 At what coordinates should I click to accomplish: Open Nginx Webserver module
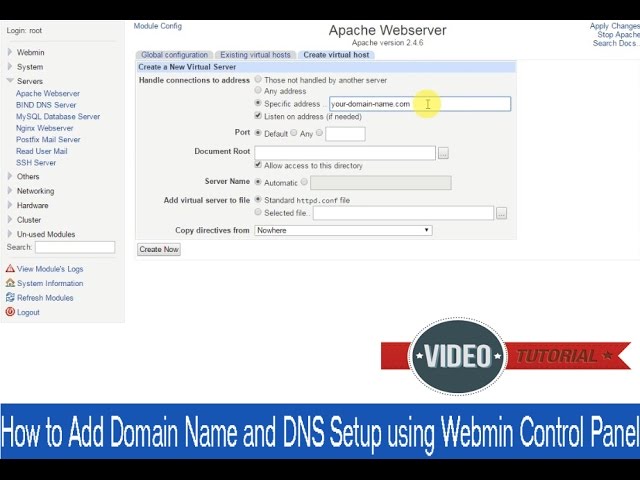[x=44, y=128]
